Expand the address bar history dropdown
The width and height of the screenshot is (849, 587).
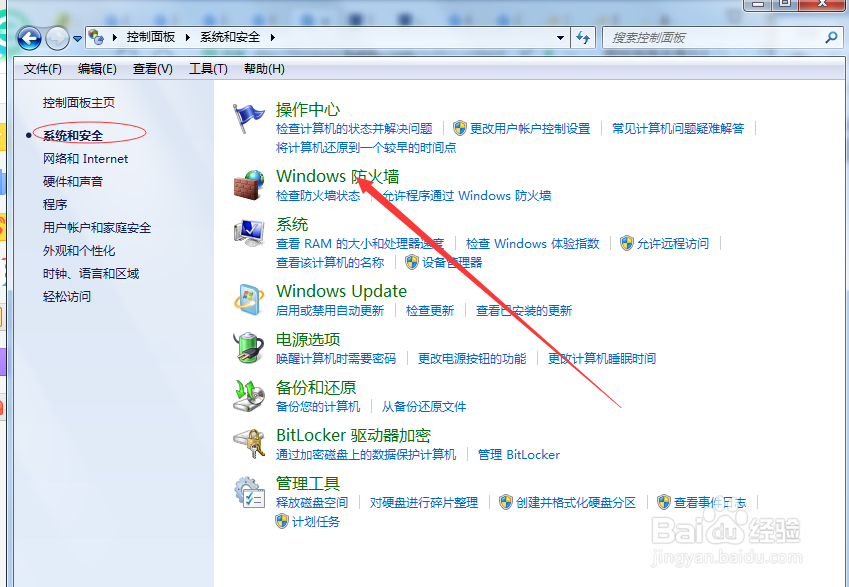click(x=560, y=37)
